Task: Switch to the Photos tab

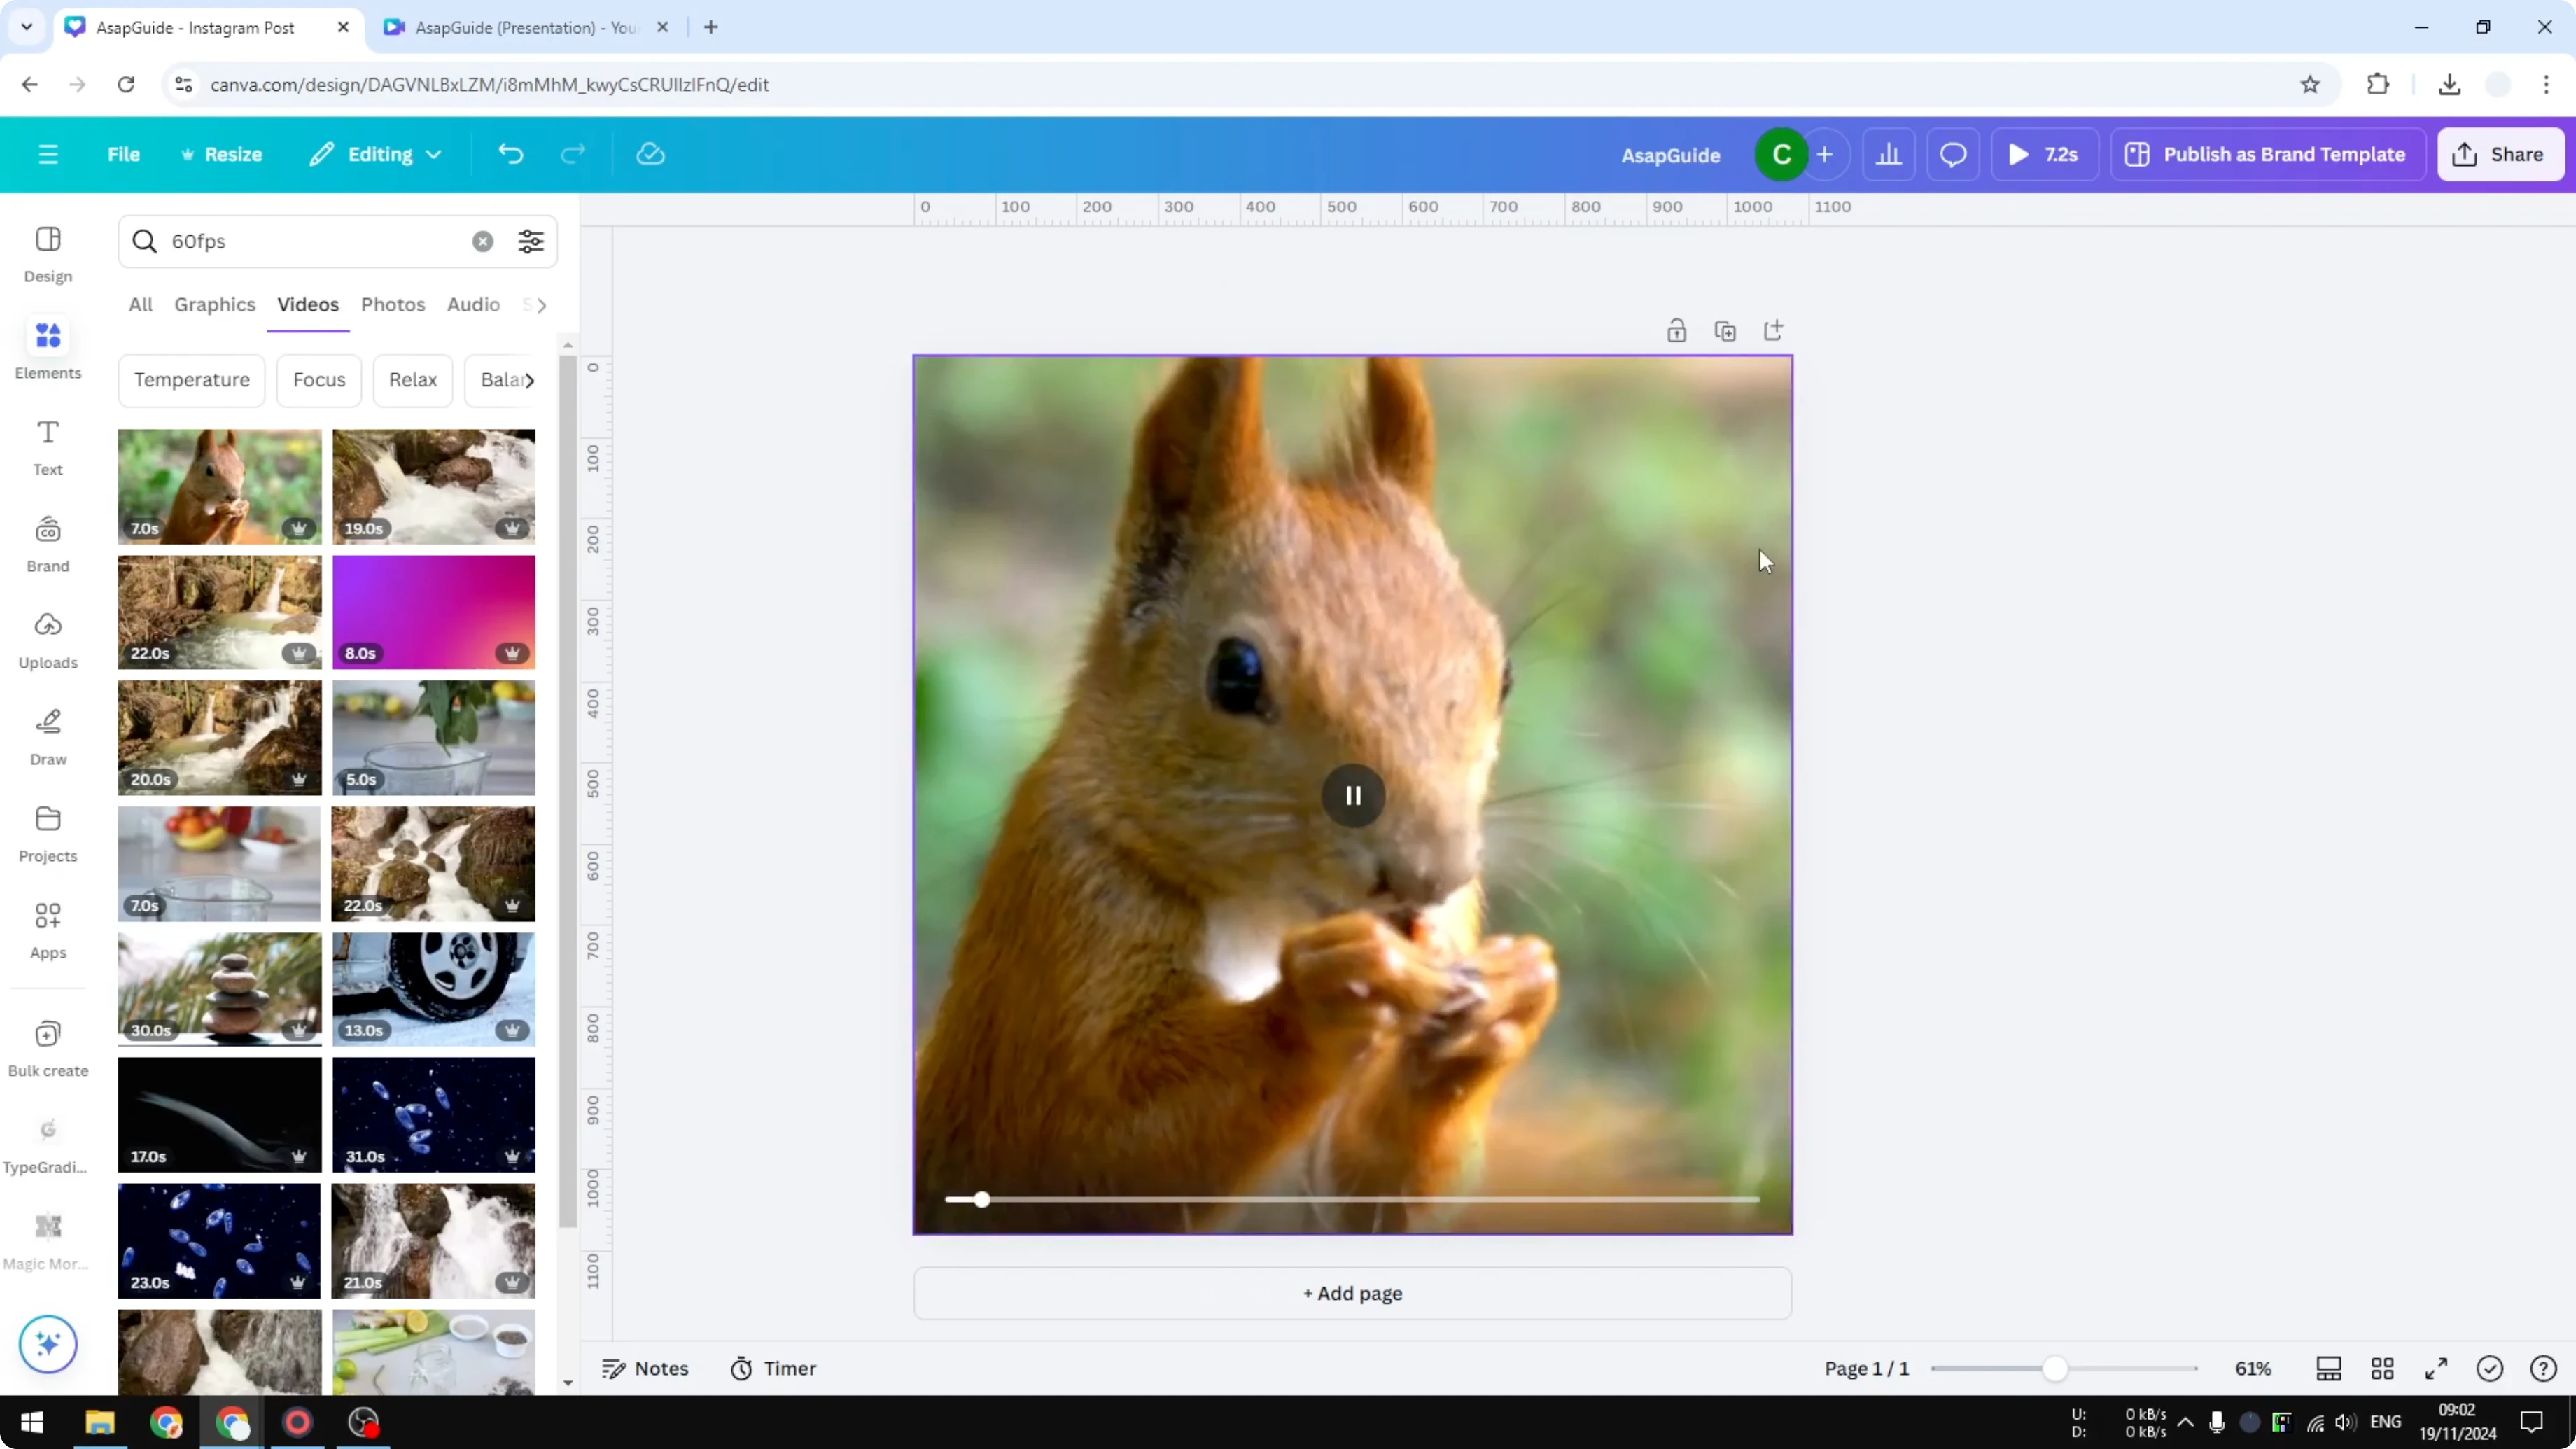Action: 393,305
